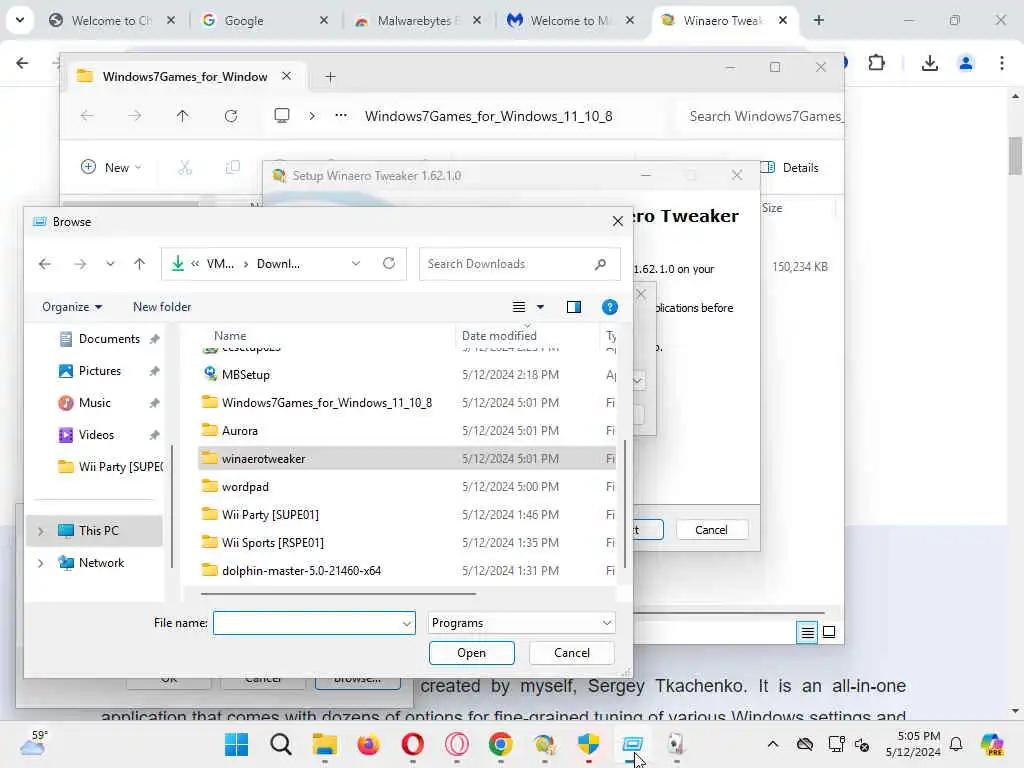Switch to the Google browser tab
Image resolution: width=1024 pixels, height=768 pixels.
(x=263, y=21)
